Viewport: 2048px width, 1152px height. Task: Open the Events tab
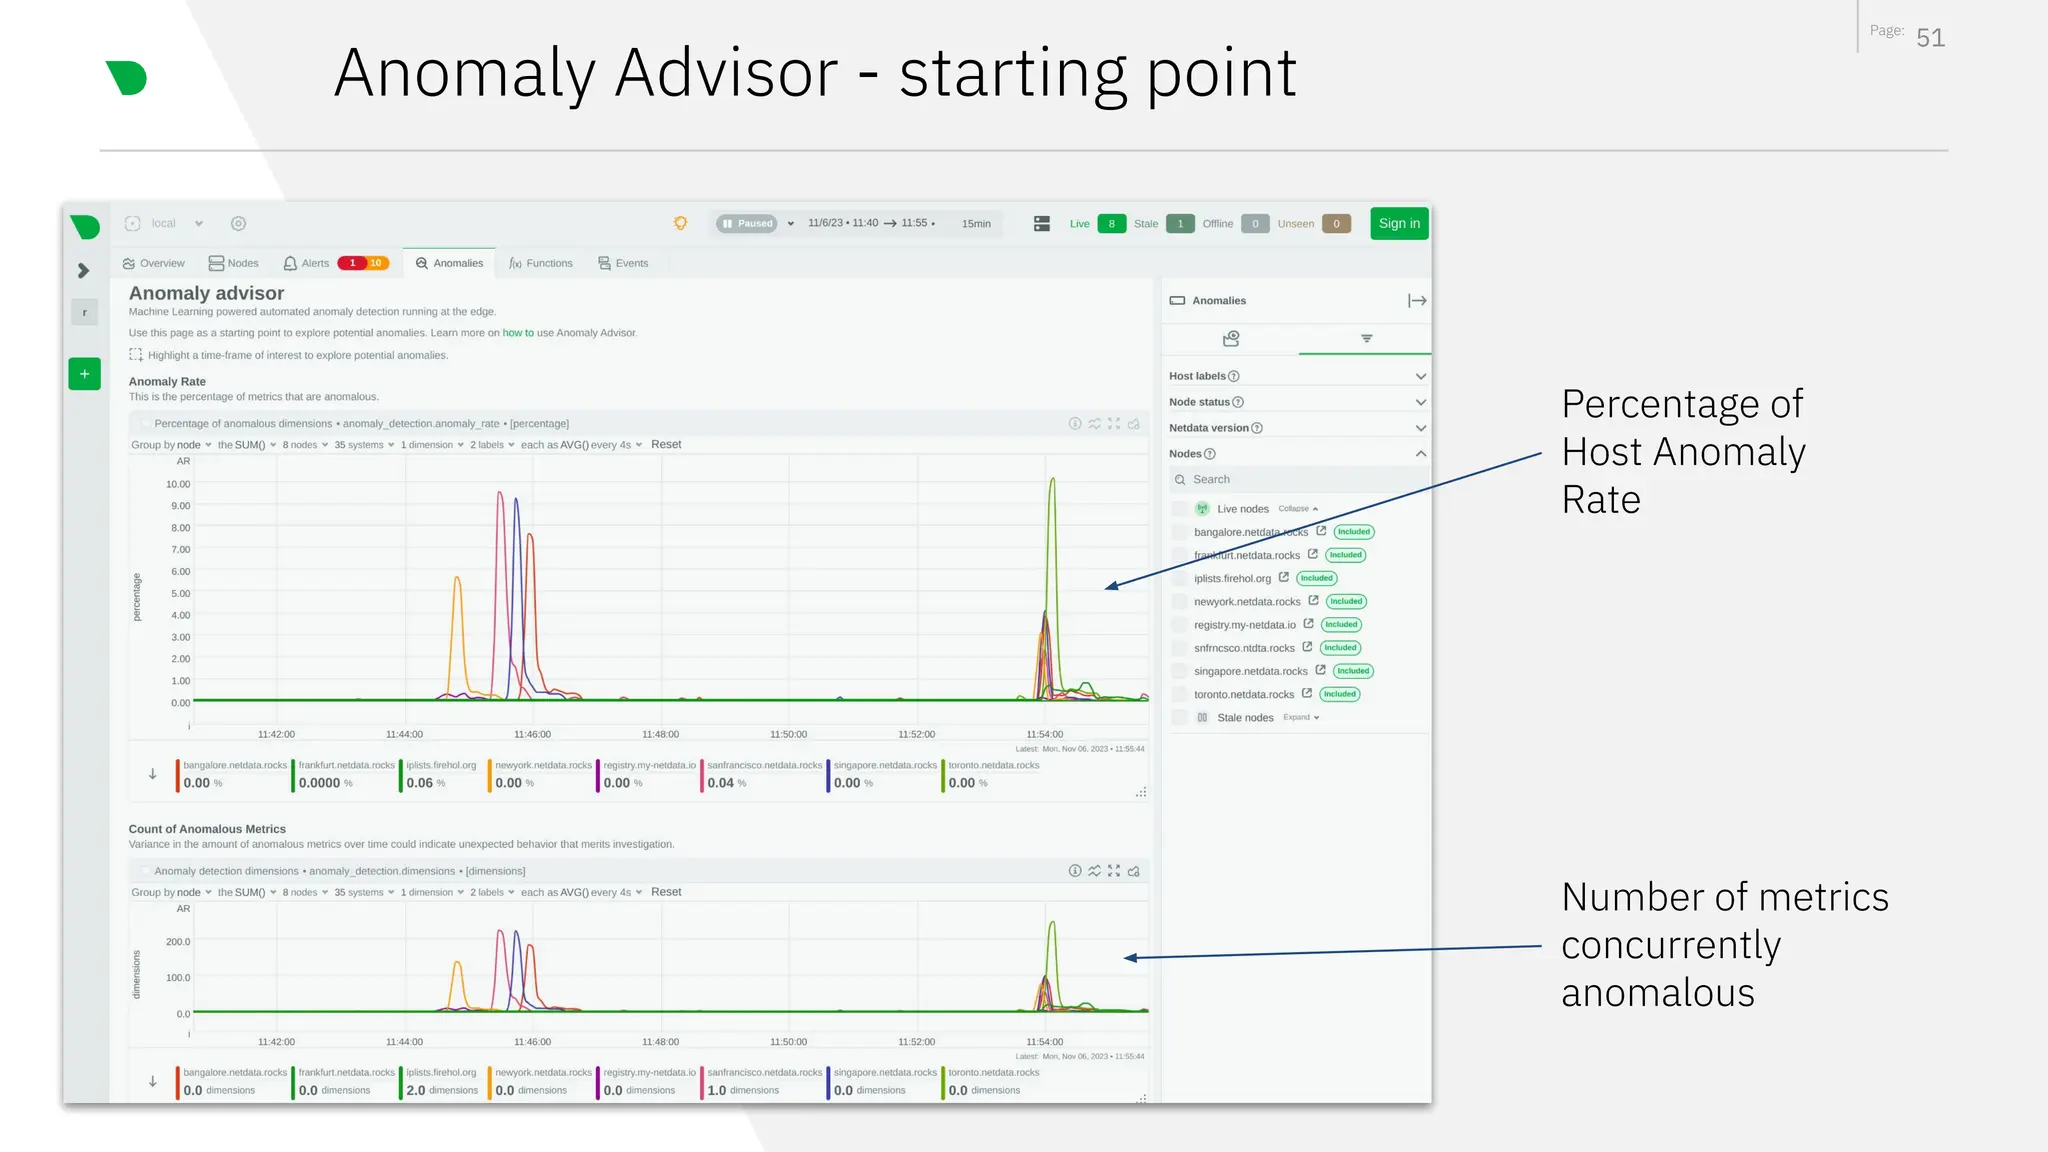[x=623, y=264]
